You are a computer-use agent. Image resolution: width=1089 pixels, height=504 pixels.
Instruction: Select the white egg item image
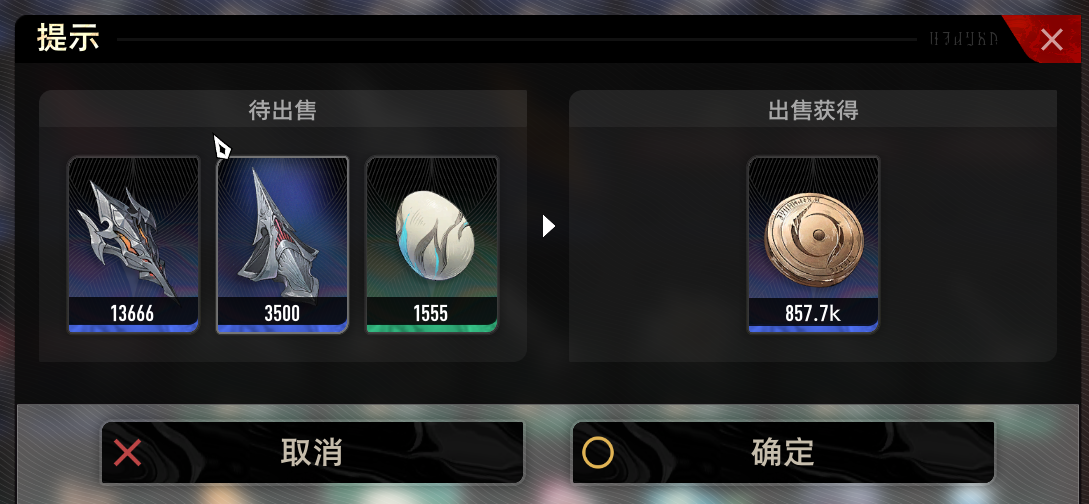pyautogui.click(x=431, y=235)
